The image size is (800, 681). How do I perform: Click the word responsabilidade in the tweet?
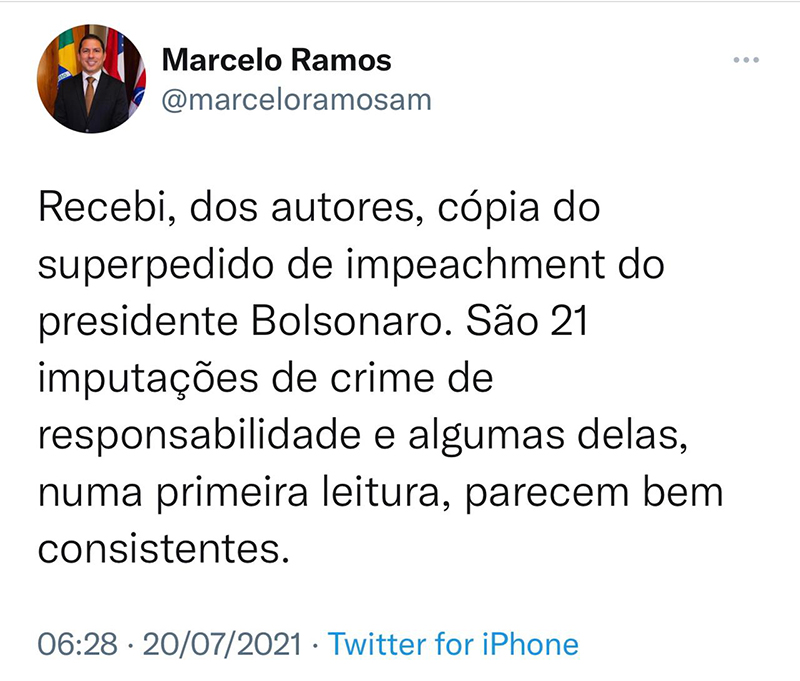(199, 435)
